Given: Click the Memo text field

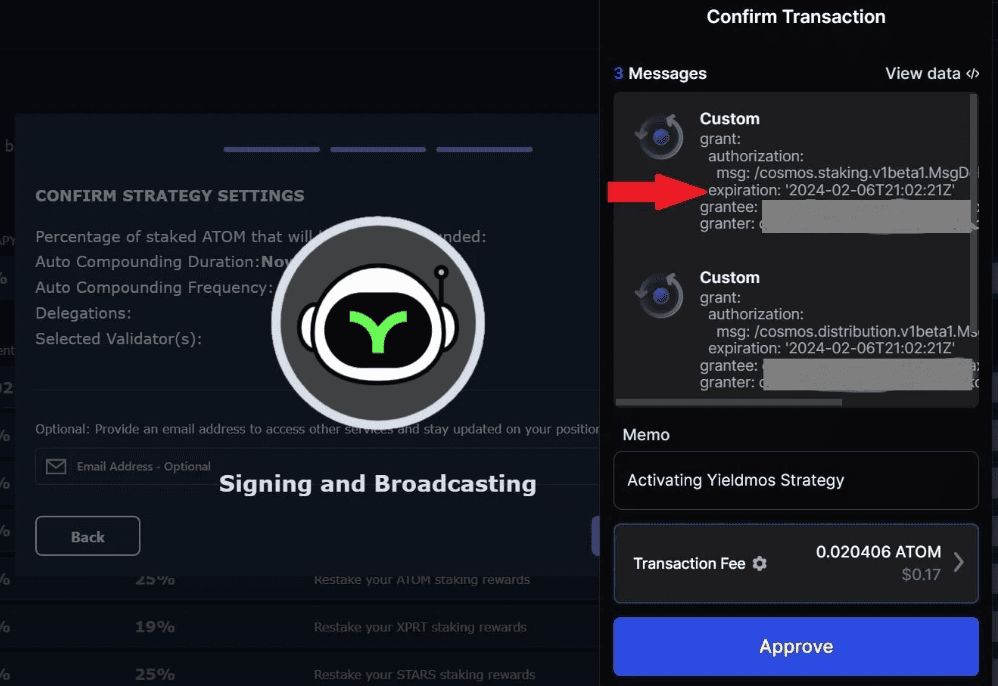Looking at the screenshot, I should tap(796, 480).
